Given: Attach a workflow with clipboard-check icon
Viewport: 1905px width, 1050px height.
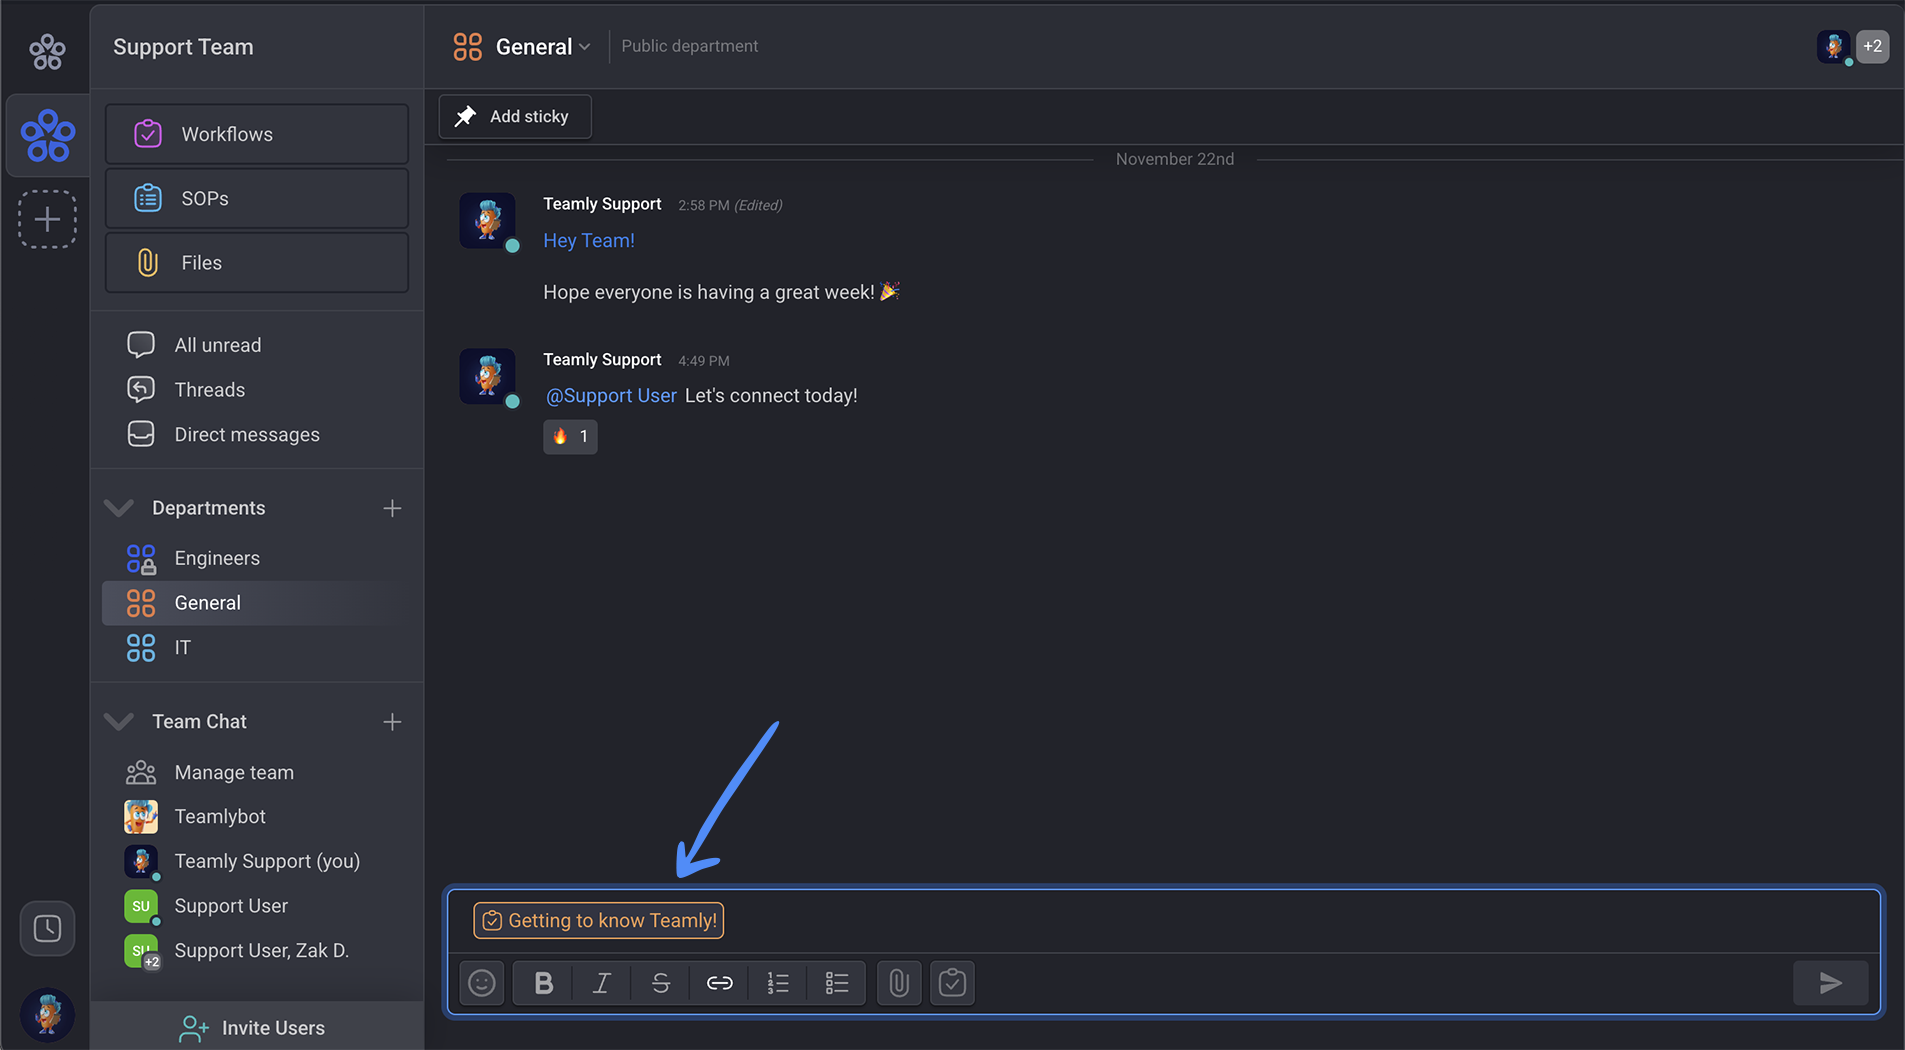Looking at the screenshot, I should [953, 984].
